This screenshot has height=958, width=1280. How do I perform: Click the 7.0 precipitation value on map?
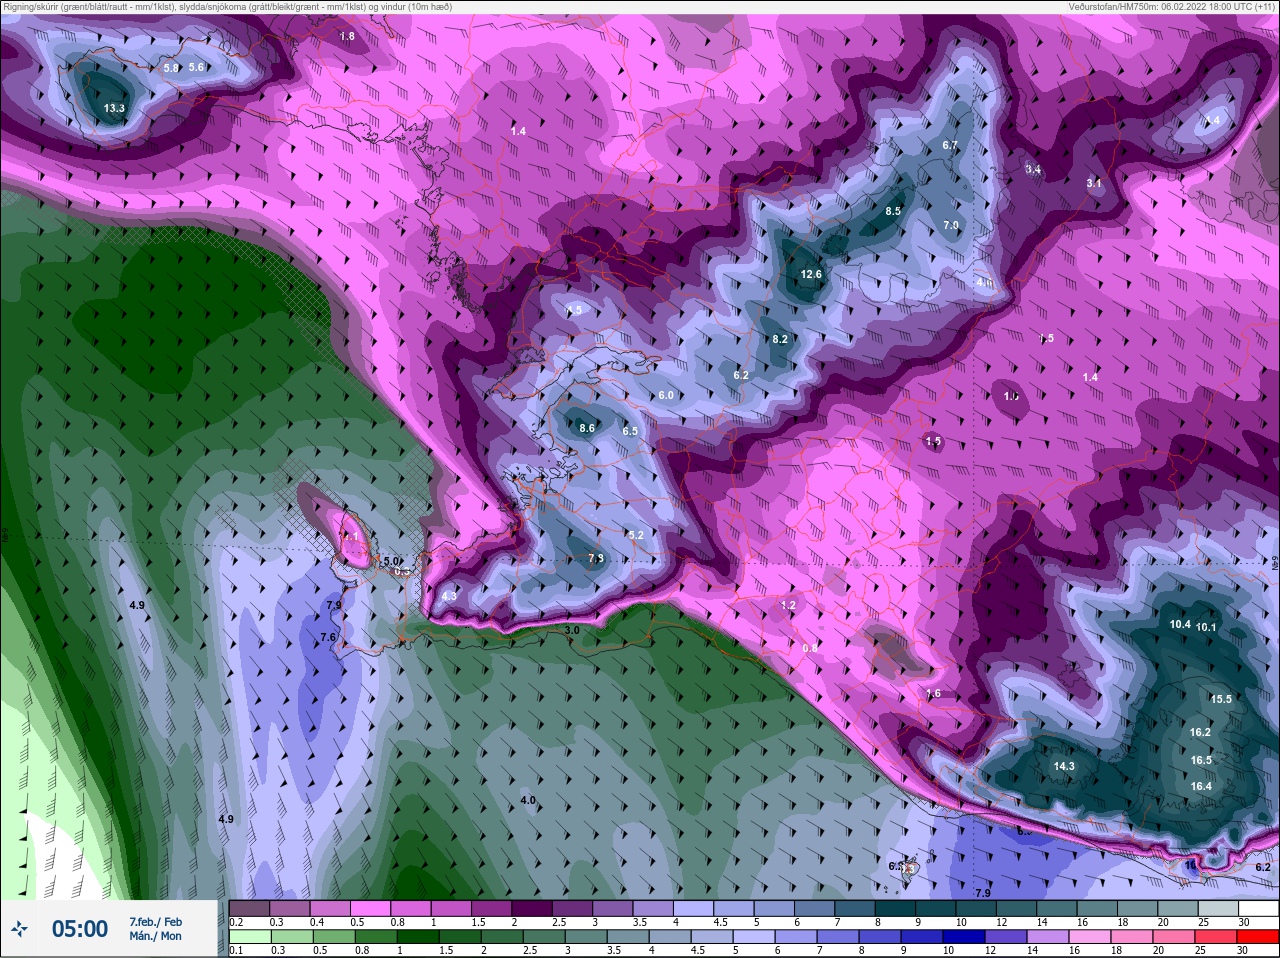[951, 225]
